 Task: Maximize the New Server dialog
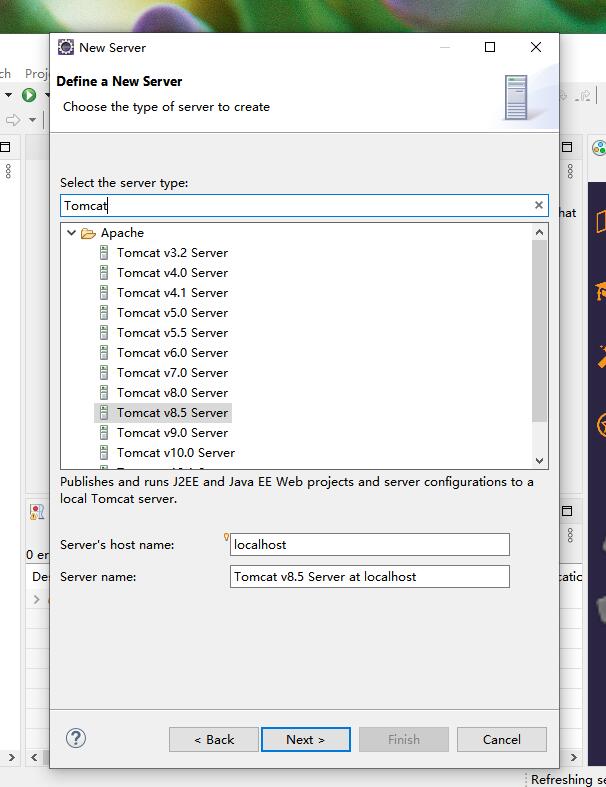click(490, 47)
